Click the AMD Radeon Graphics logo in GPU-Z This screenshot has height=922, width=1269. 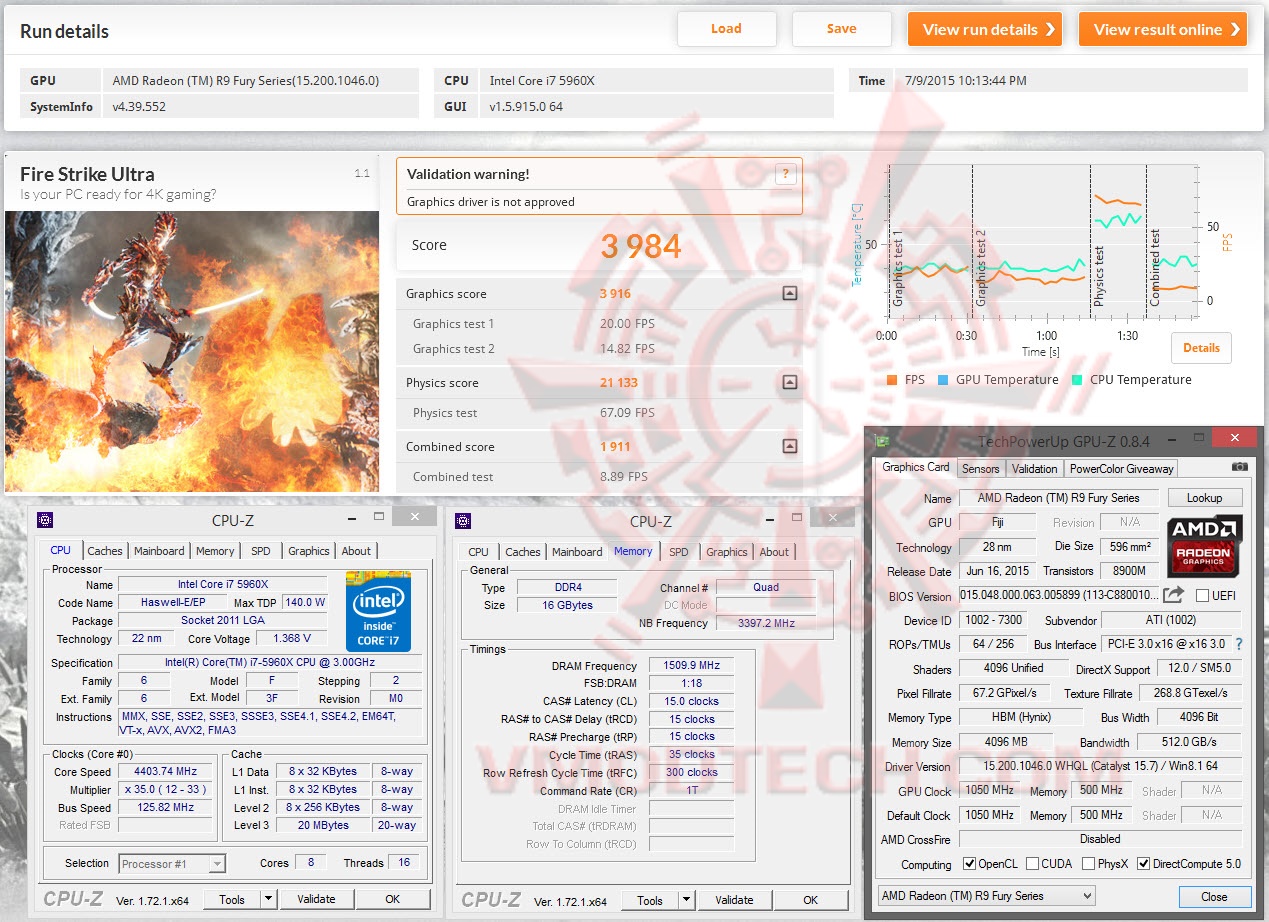(x=1204, y=545)
